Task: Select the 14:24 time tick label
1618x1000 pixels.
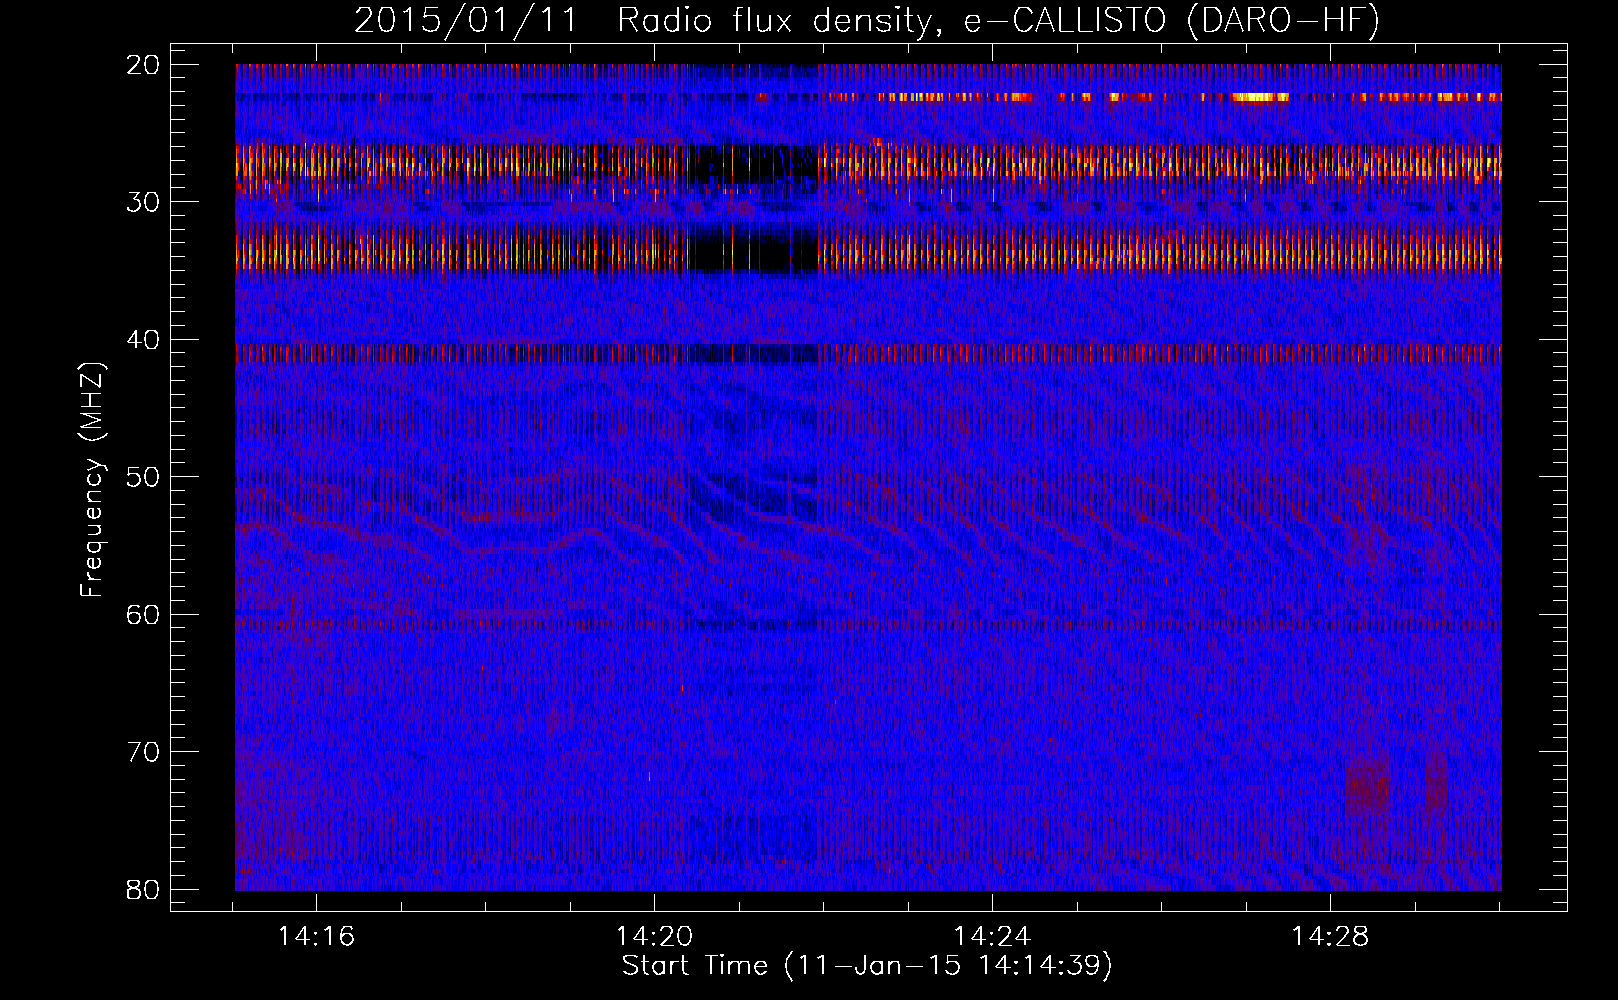Action: click(992, 937)
